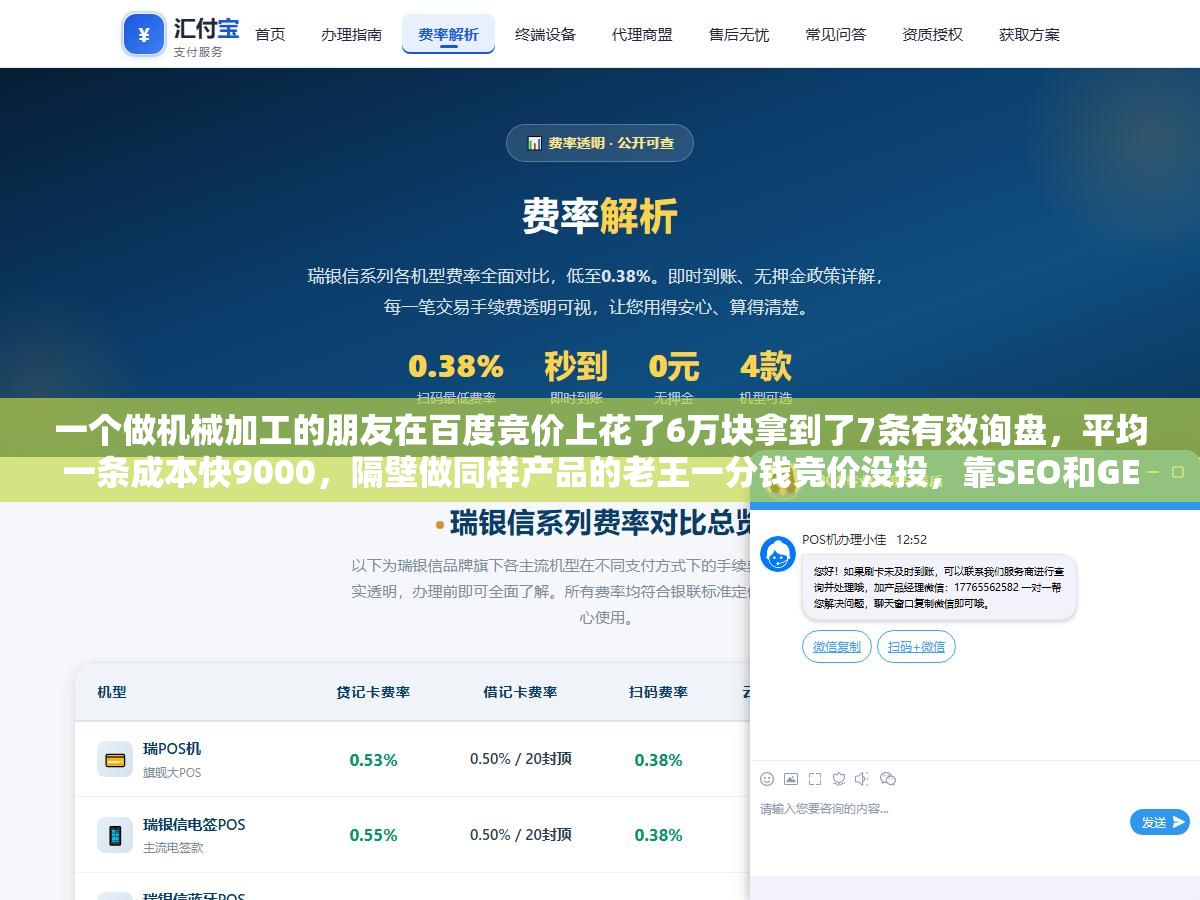Screen dimensions: 1200x900
Task: Click 0.50% / 20封顶 in 瑞POS机 row
Action: coord(521,759)
